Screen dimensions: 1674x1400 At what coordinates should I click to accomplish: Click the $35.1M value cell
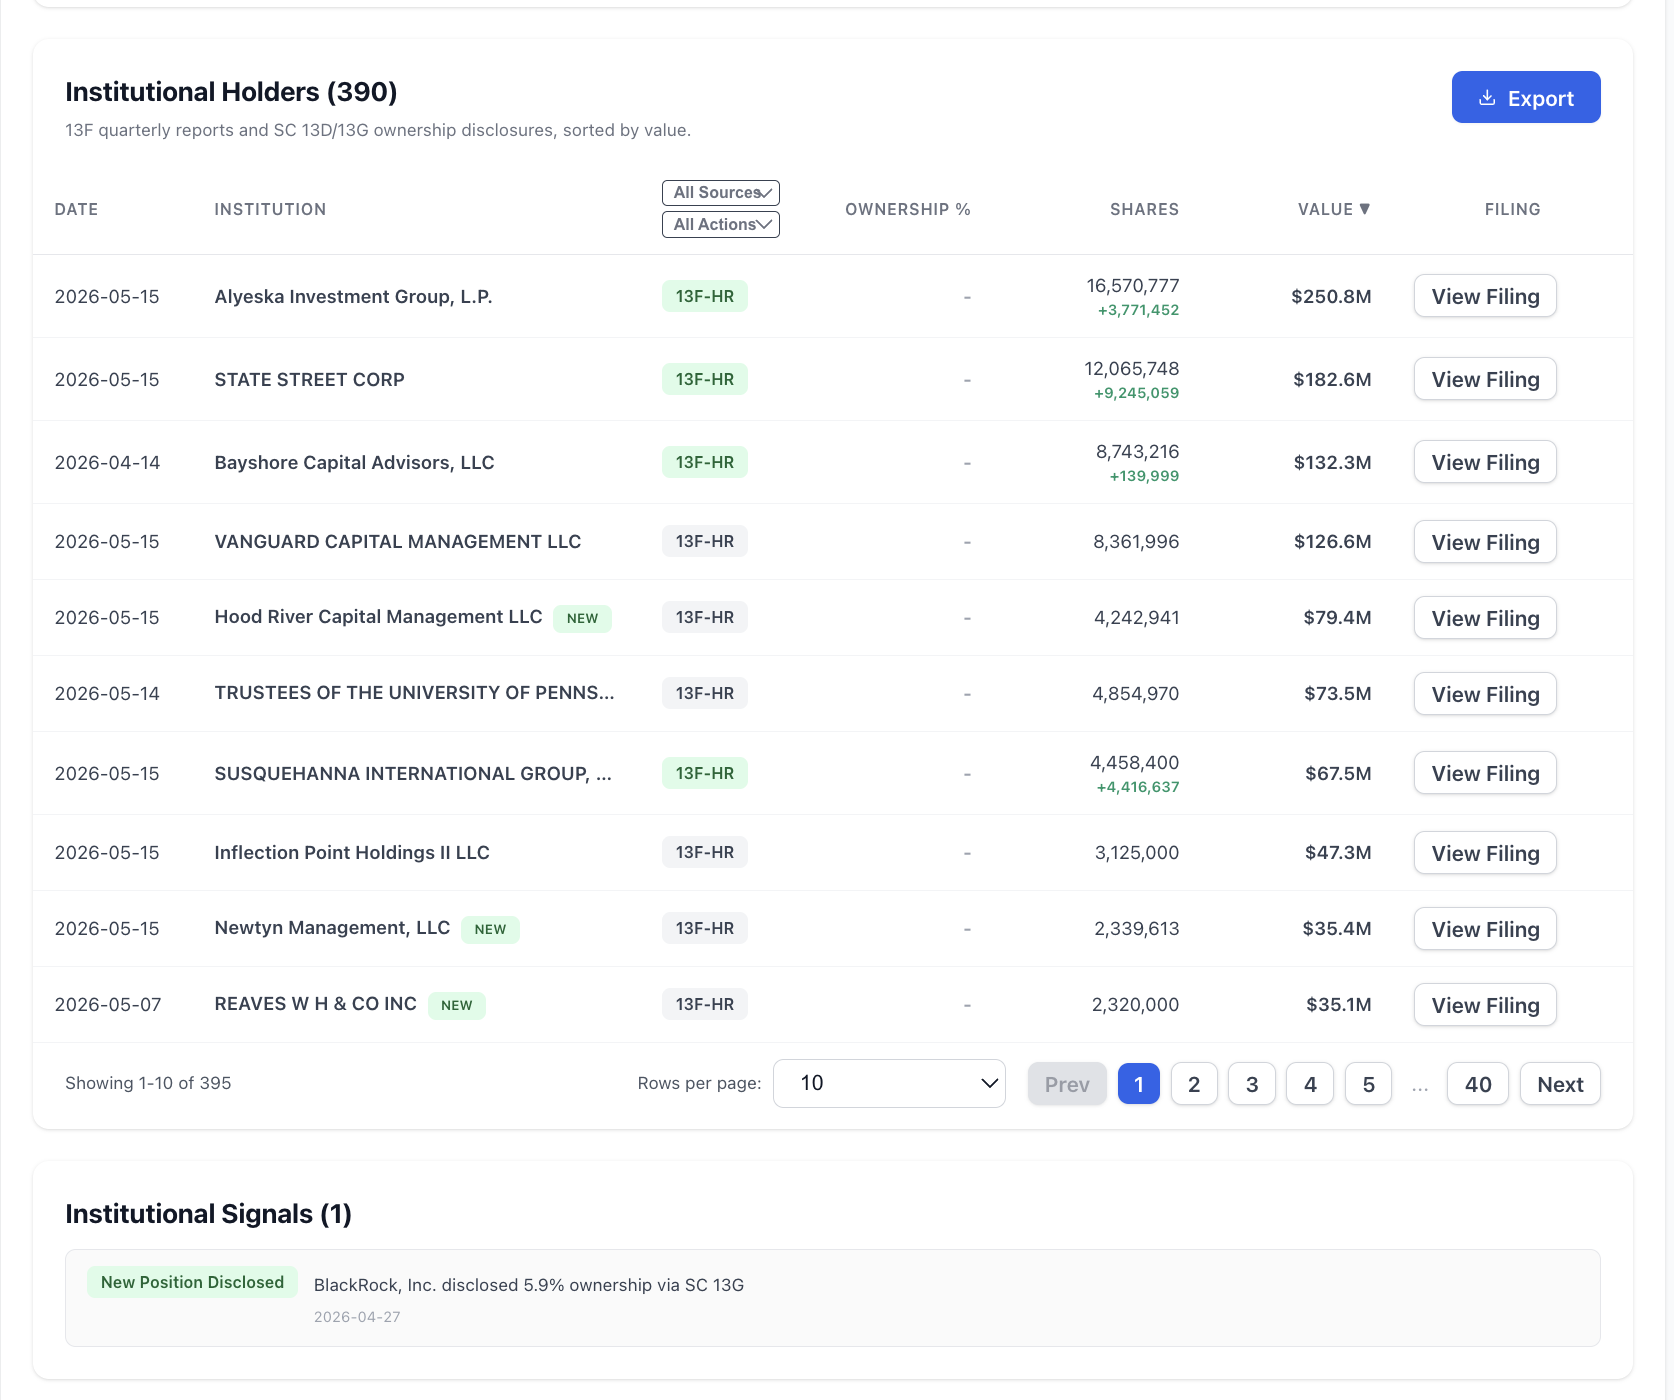(x=1338, y=1004)
